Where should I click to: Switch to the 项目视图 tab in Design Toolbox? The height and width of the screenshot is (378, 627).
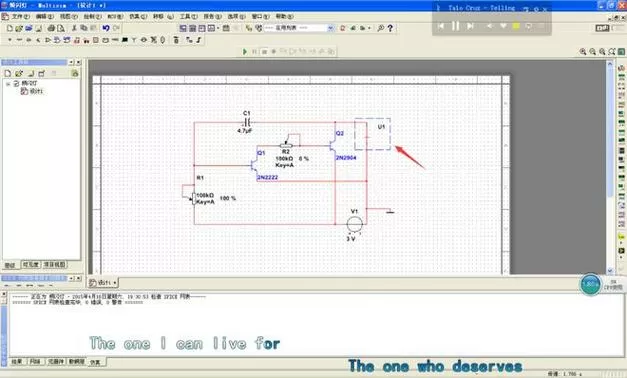point(54,265)
